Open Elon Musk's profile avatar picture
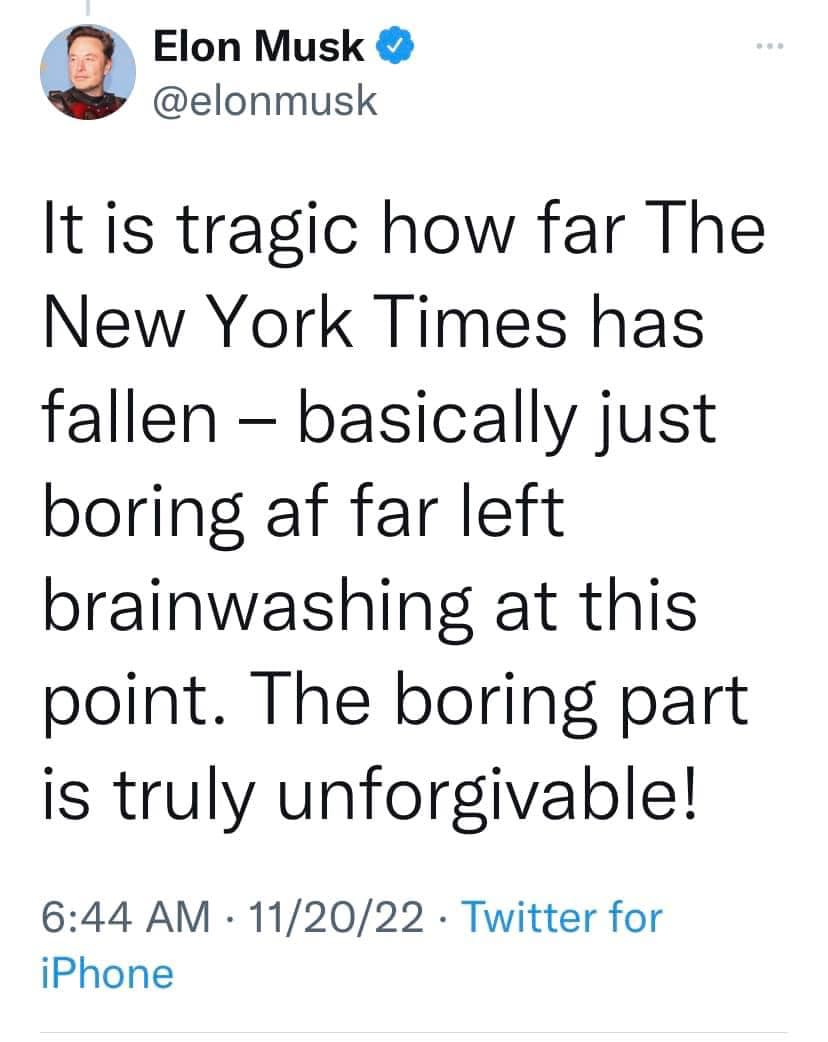828x1042 pixels. pyautogui.click(x=88, y=72)
